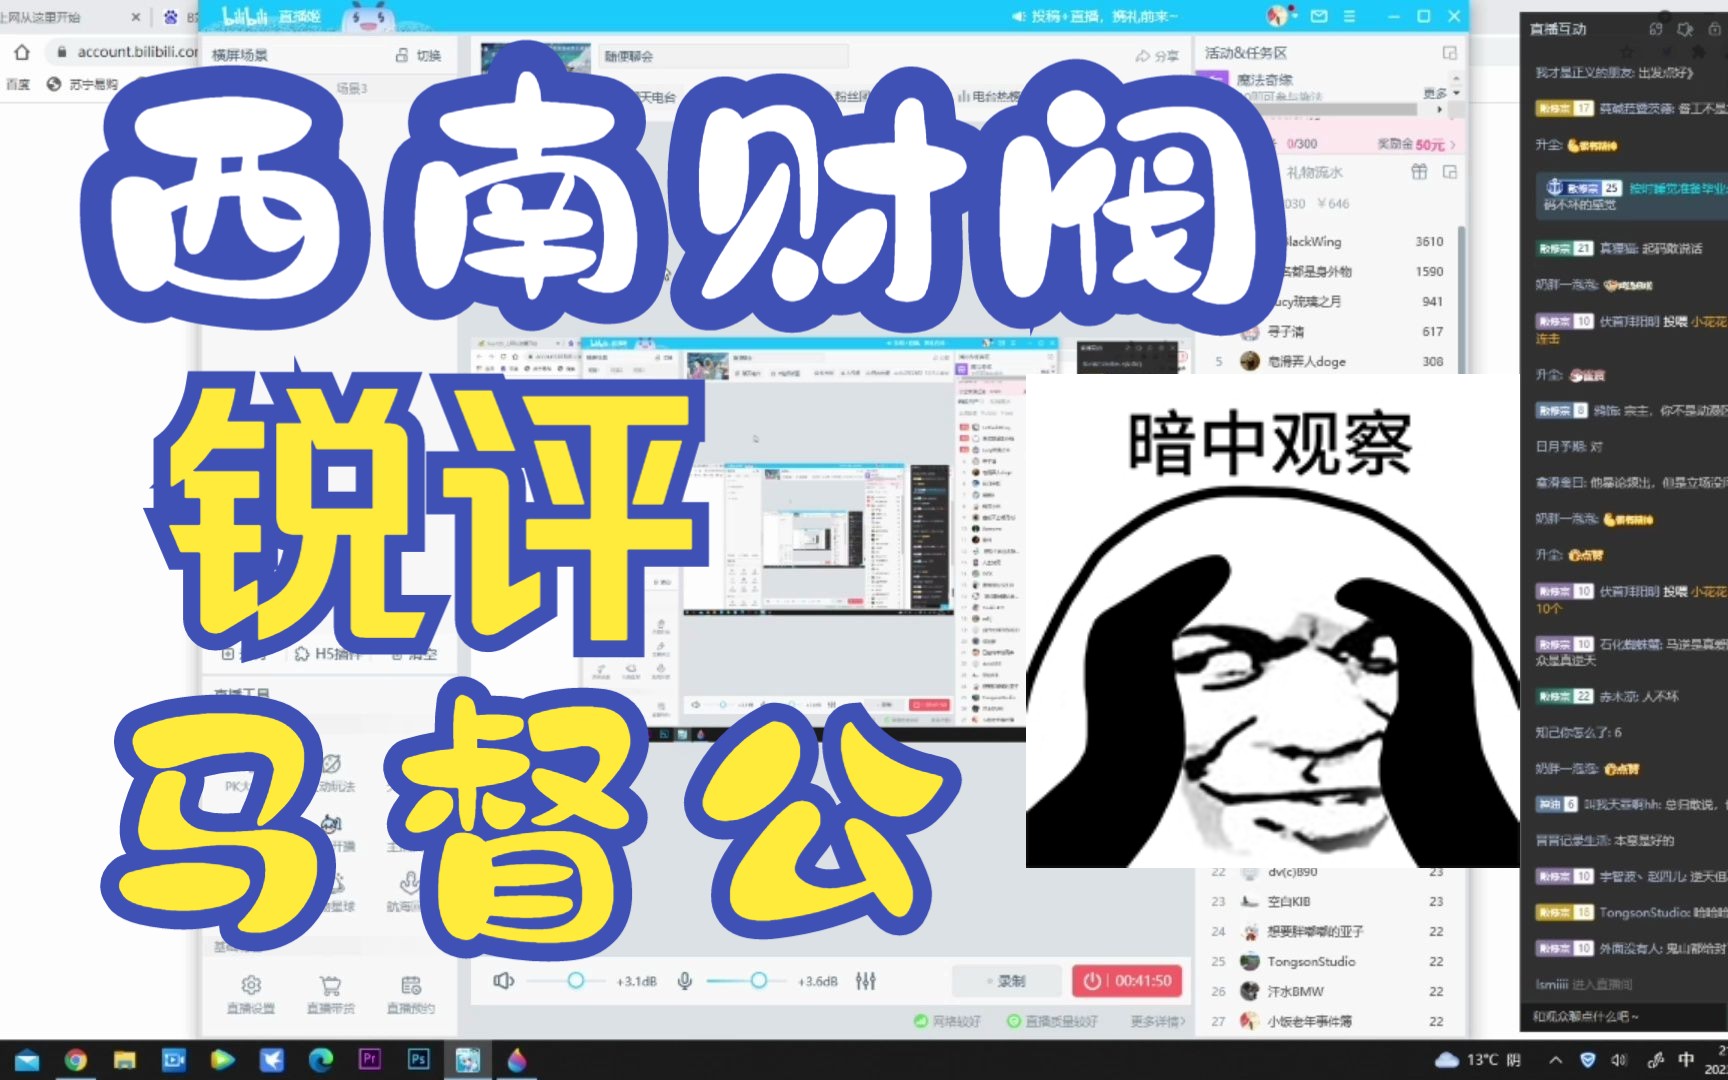This screenshot has height=1080, width=1728.
Task: Click the 电台热榜 tab
Action: [988, 97]
